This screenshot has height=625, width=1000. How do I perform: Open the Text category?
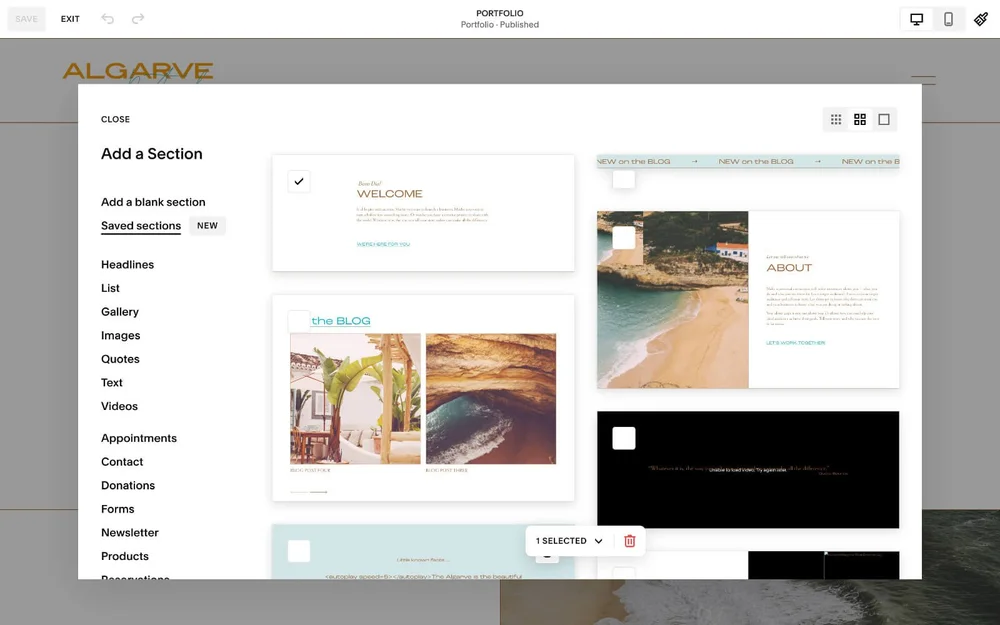pos(112,383)
